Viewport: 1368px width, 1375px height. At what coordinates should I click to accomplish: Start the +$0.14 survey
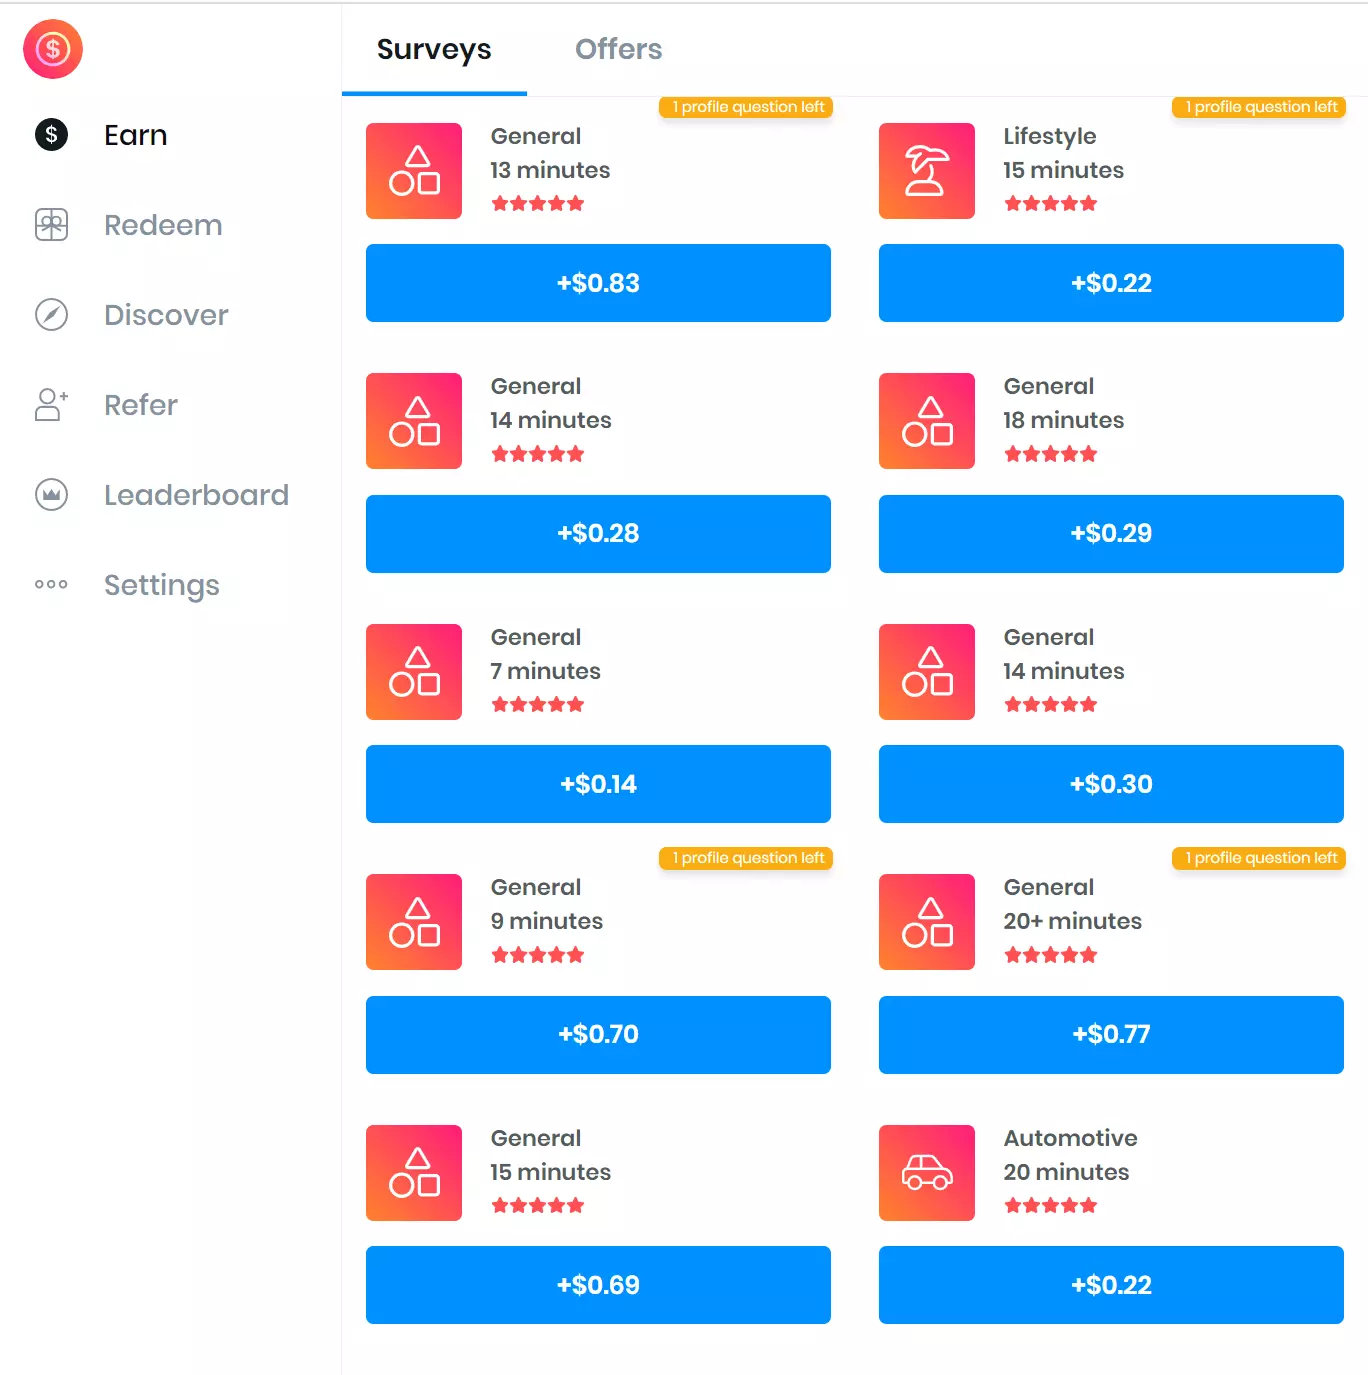tap(598, 784)
